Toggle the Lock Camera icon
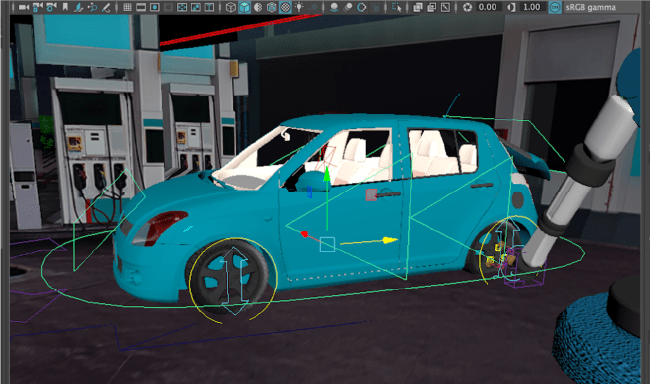Viewport: 651px width, 385px height. click(38, 7)
